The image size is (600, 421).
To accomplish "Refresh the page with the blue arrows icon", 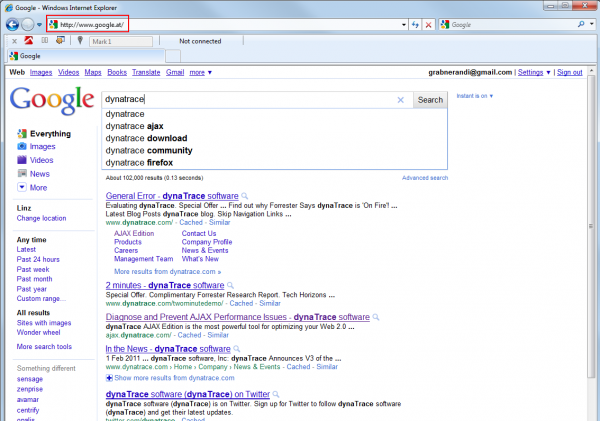I will [415, 25].
